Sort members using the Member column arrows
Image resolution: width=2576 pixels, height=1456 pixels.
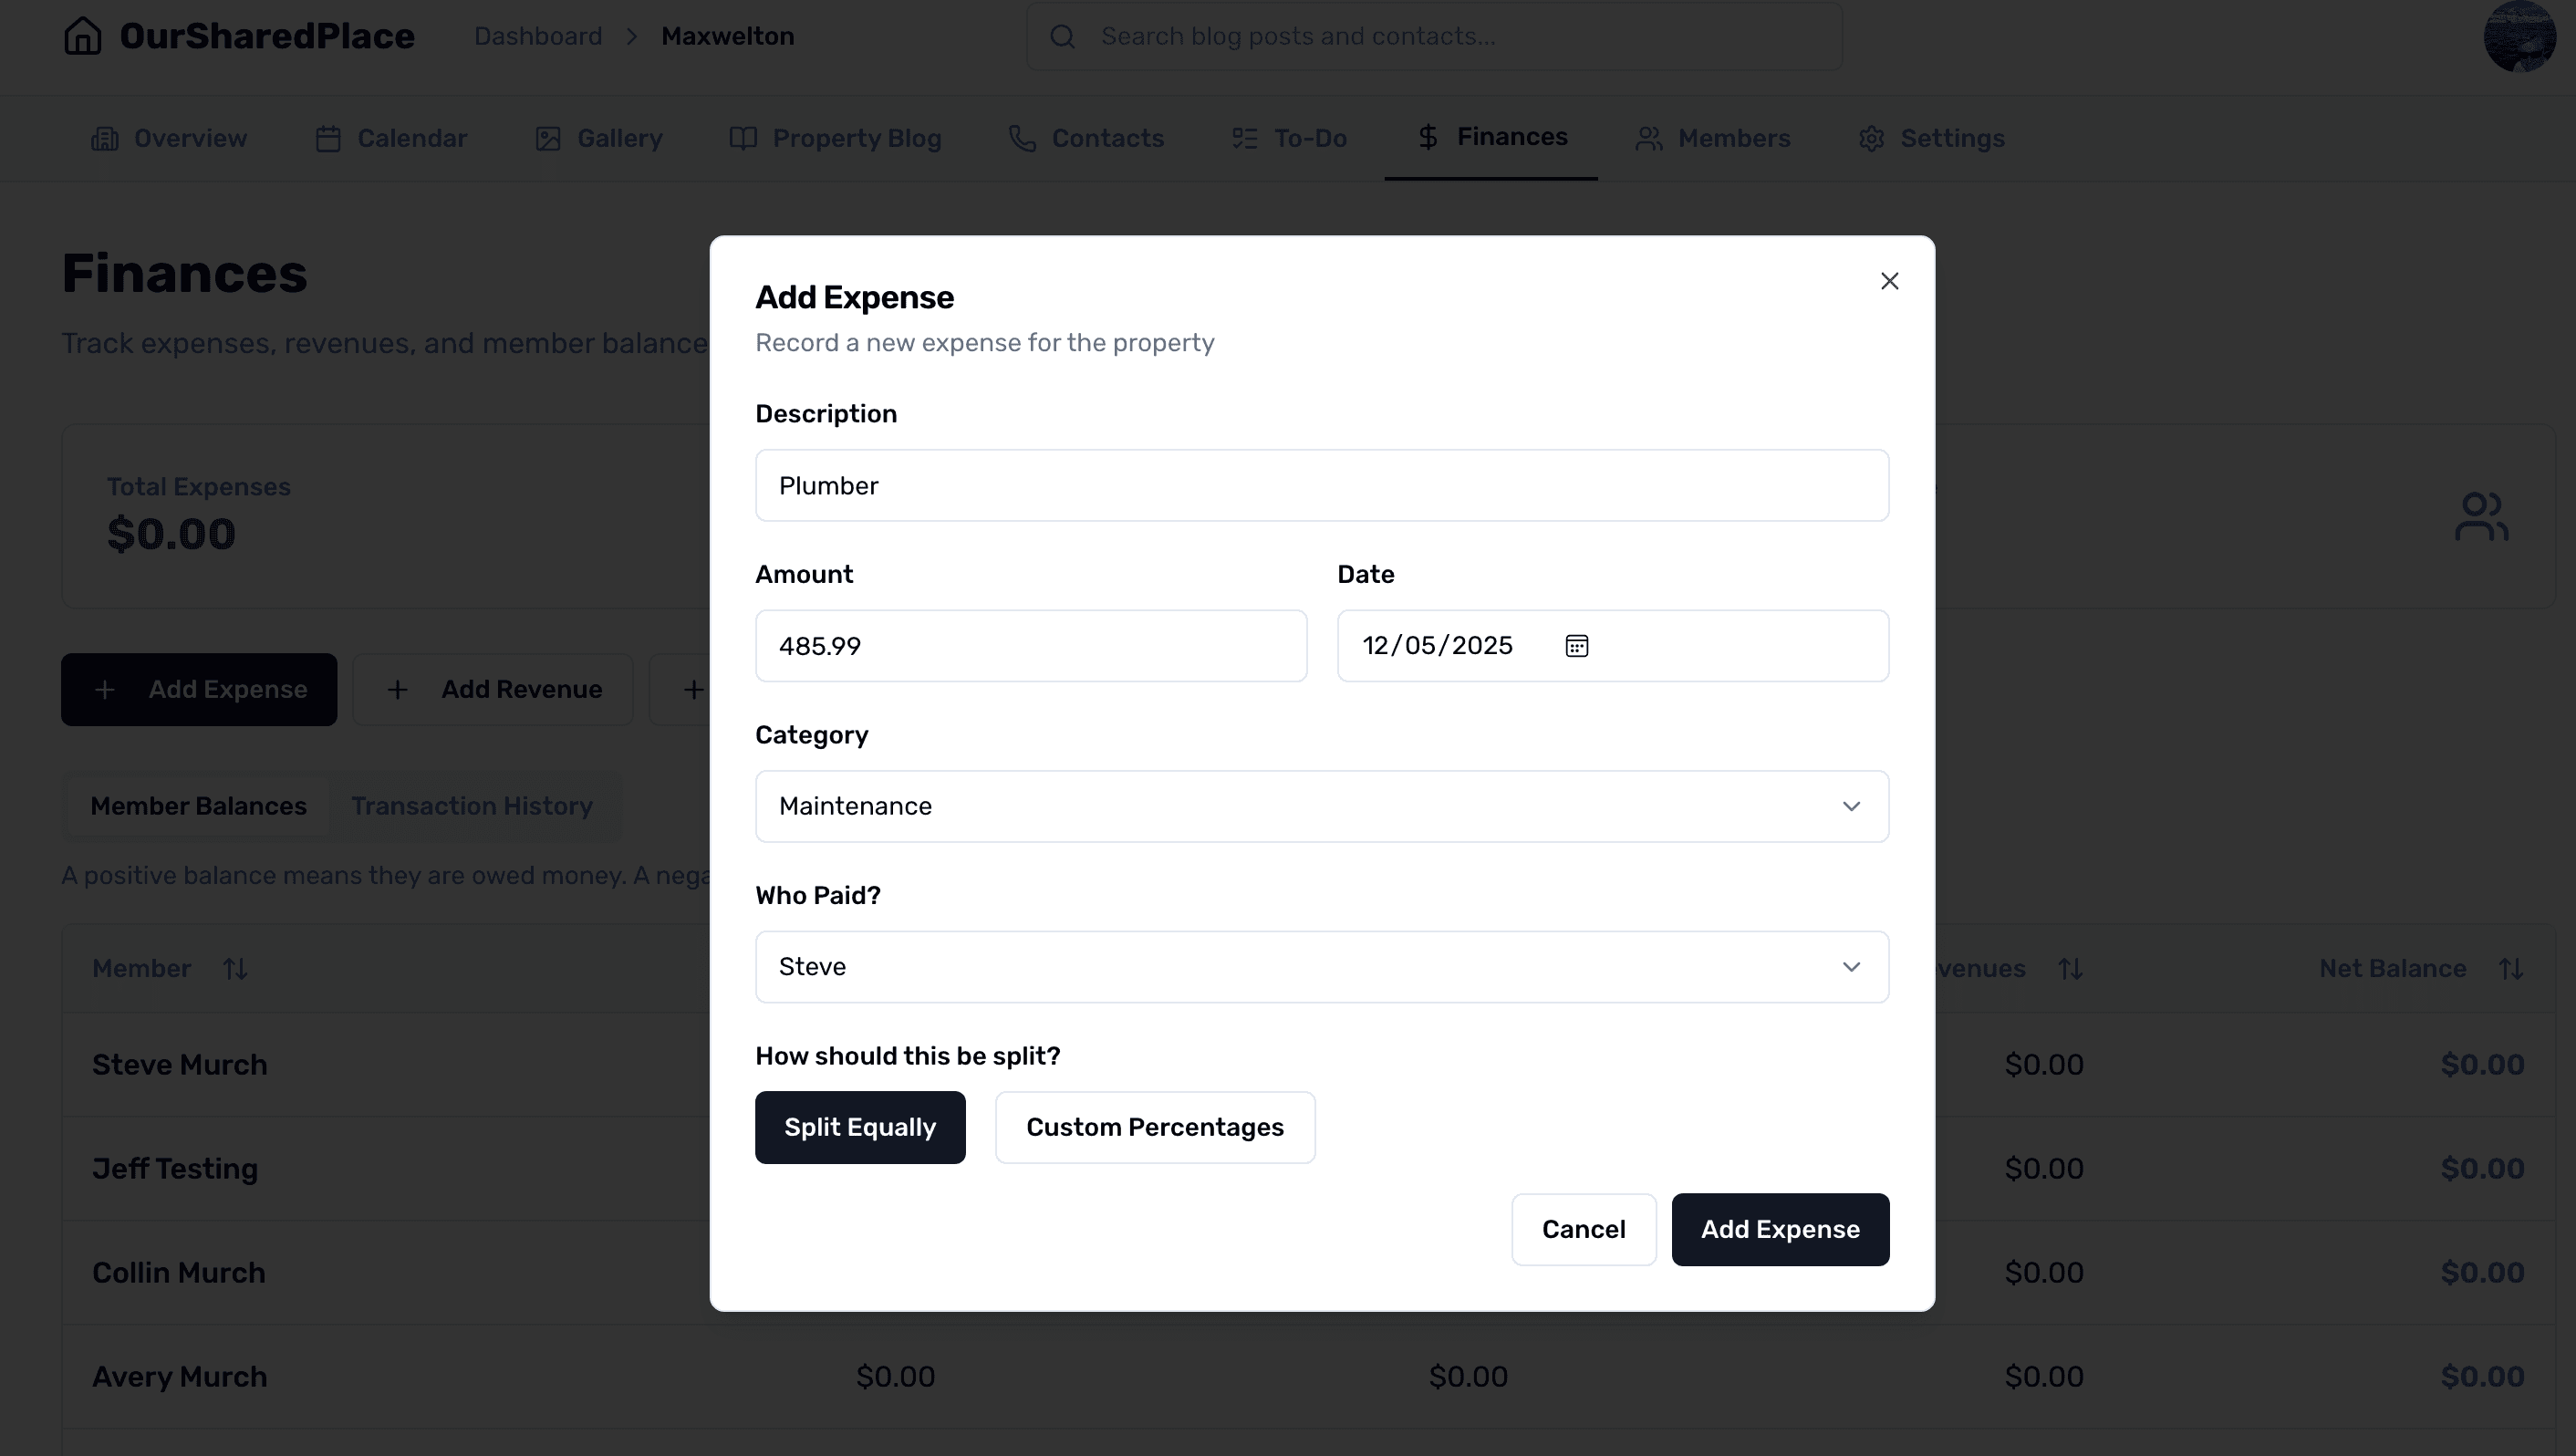point(234,968)
